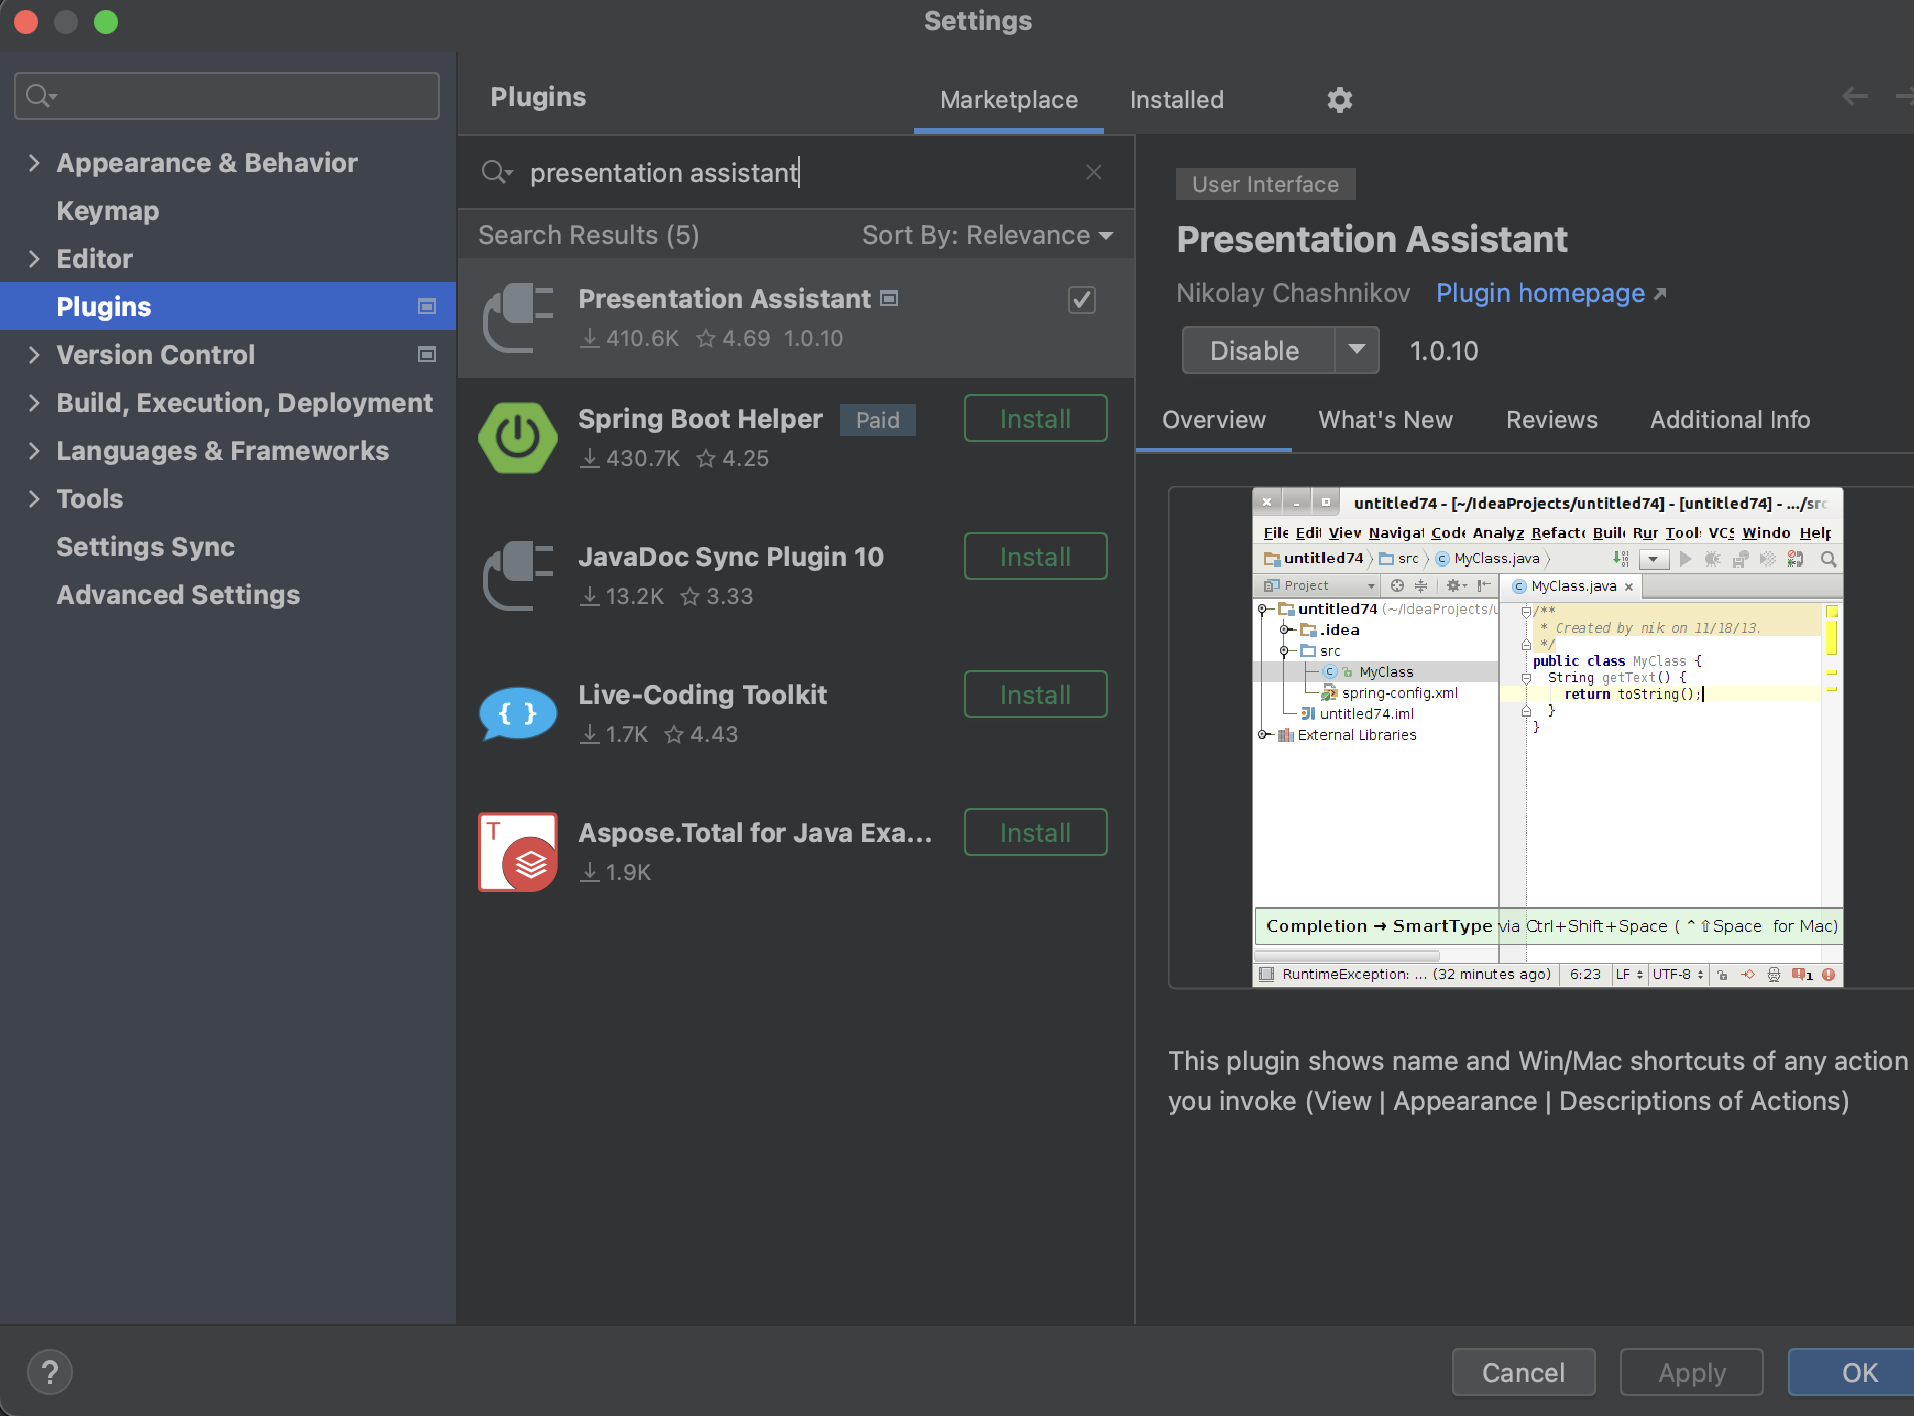Expand Languages & Frameworks section
Screen dimensions: 1914x1416
coord(34,450)
